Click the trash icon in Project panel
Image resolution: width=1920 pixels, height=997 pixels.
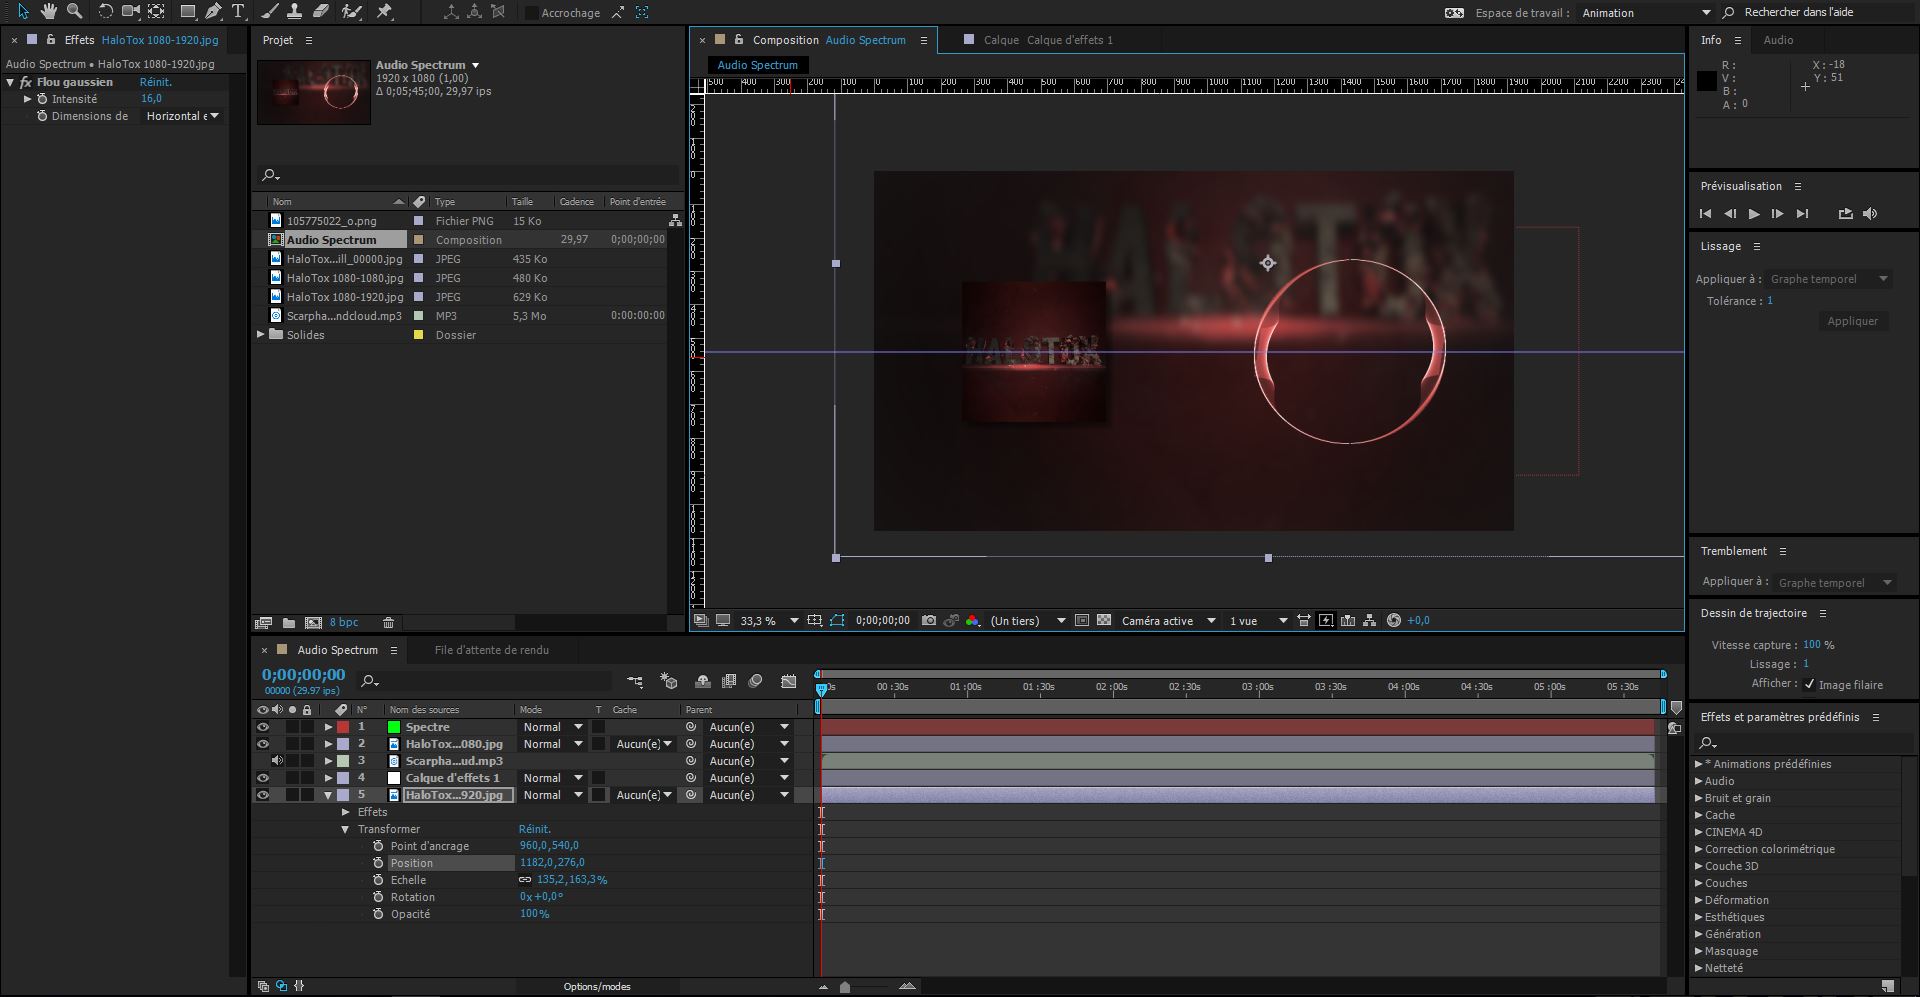click(x=389, y=623)
